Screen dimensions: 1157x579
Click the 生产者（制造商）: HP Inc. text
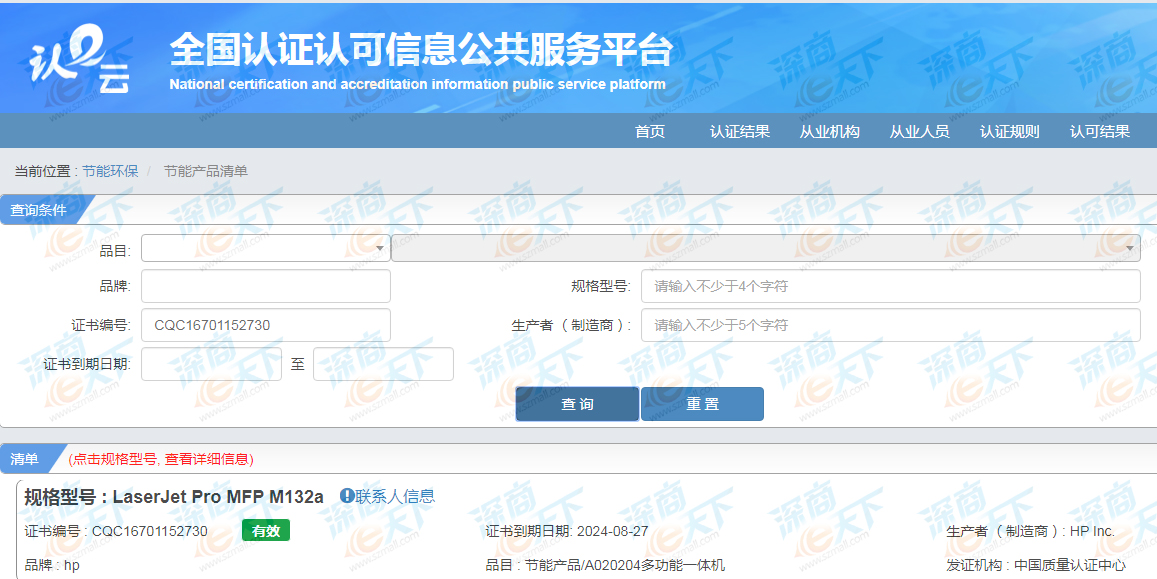1030,531
